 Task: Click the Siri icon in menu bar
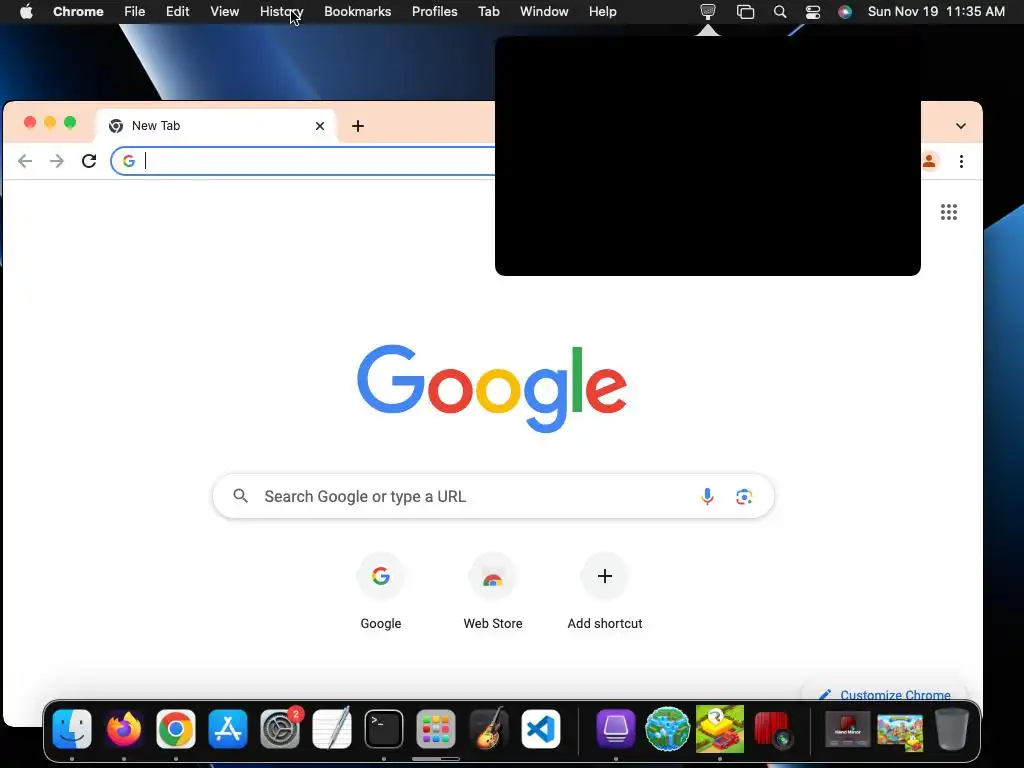[x=845, y=12]
